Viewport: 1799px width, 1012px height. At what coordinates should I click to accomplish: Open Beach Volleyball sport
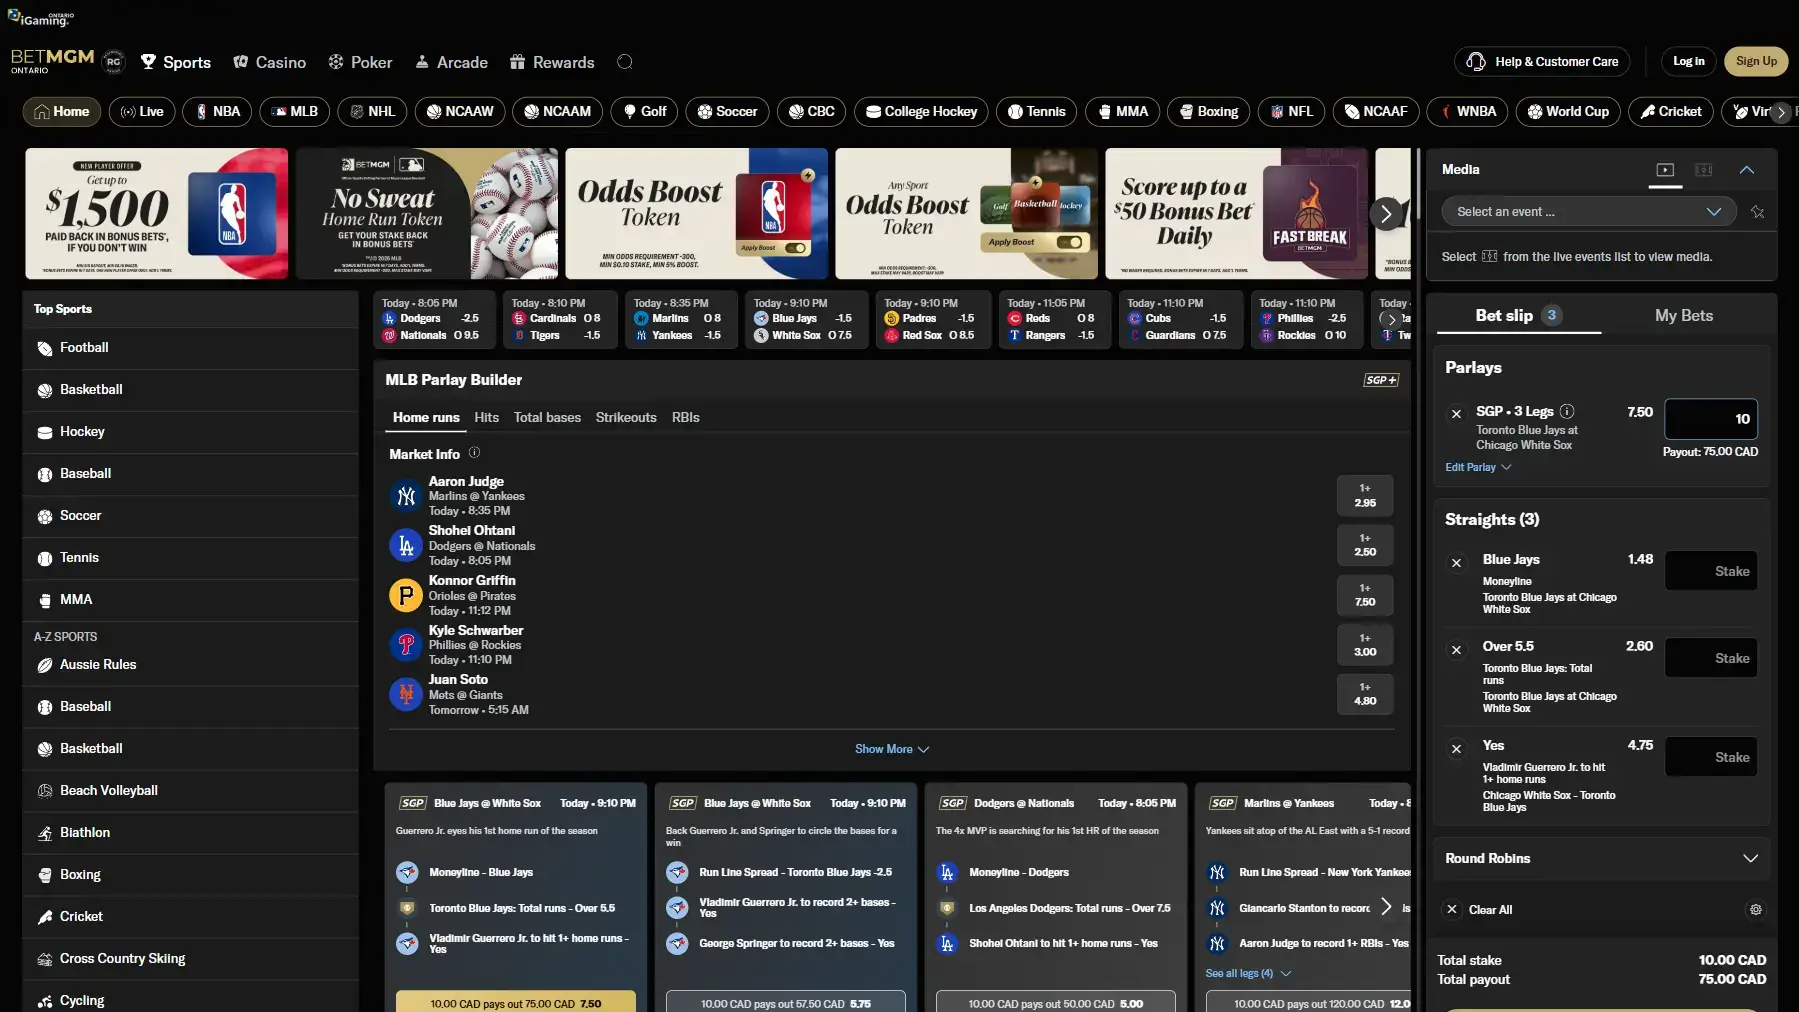(190, 791)
